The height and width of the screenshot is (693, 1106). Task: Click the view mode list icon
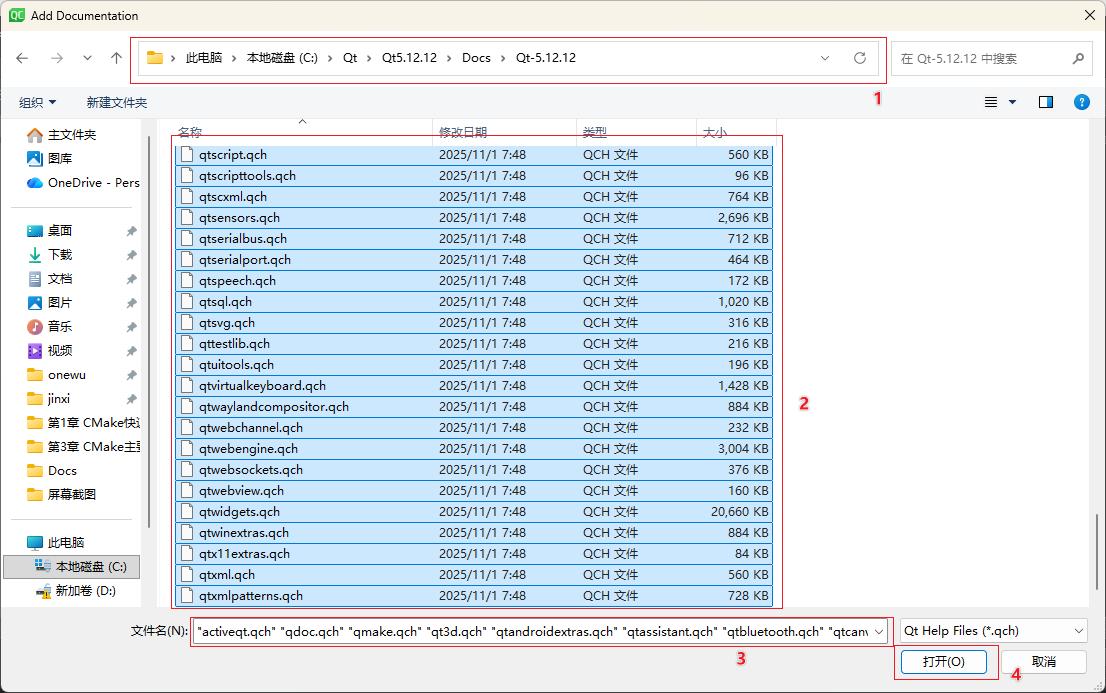990,102
